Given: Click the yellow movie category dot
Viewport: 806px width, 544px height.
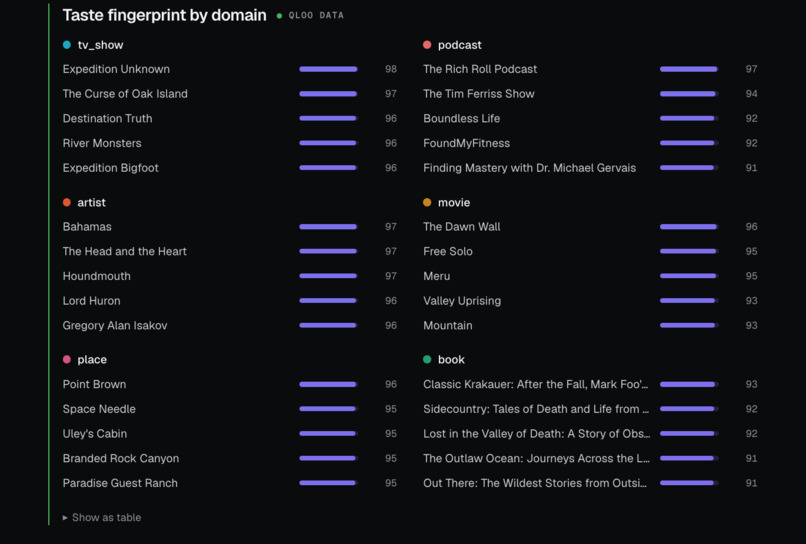Looking at the screenshot, I should click(x=427, y=203).
